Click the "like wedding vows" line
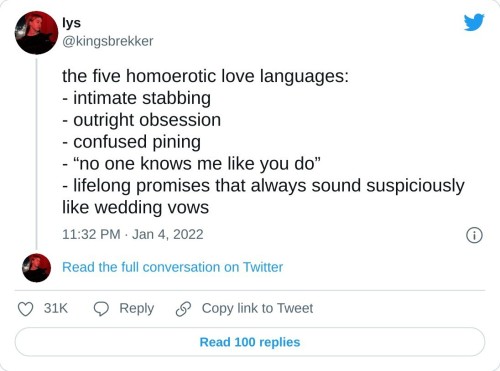The image size is (500, 371). [136, 207]
